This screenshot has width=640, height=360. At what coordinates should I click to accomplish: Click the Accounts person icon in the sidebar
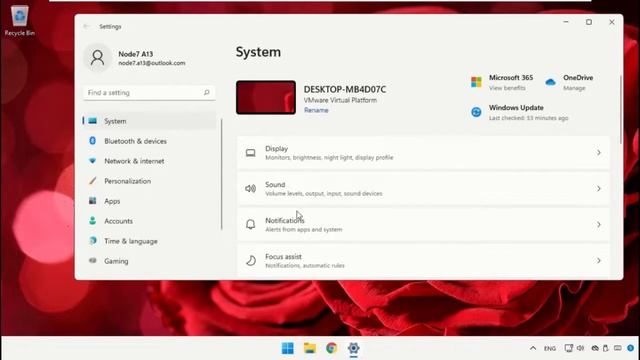[x=93, y=221]
